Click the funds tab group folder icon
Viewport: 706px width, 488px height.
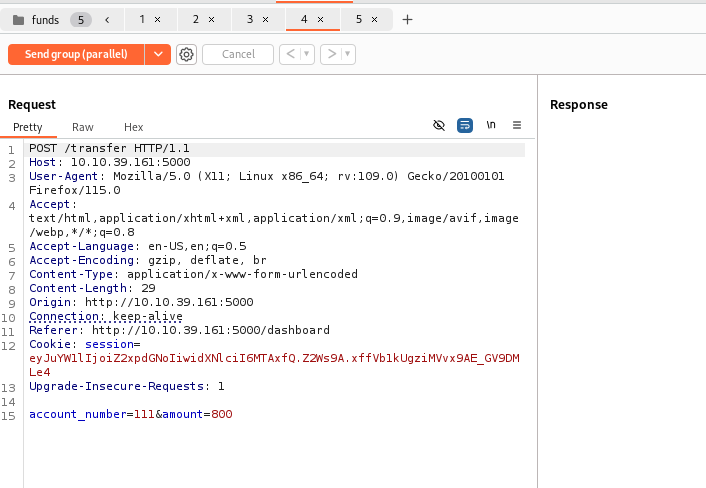tap(18, 20)
